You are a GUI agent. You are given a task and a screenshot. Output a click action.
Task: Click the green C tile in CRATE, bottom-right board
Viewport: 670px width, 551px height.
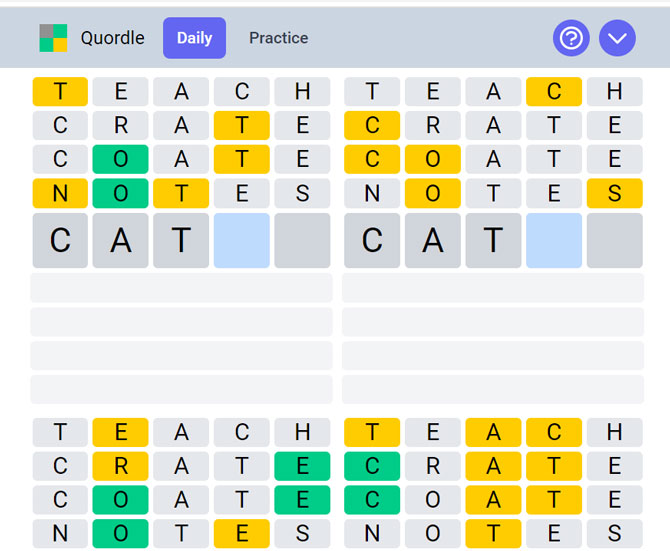tap(372, 466)
